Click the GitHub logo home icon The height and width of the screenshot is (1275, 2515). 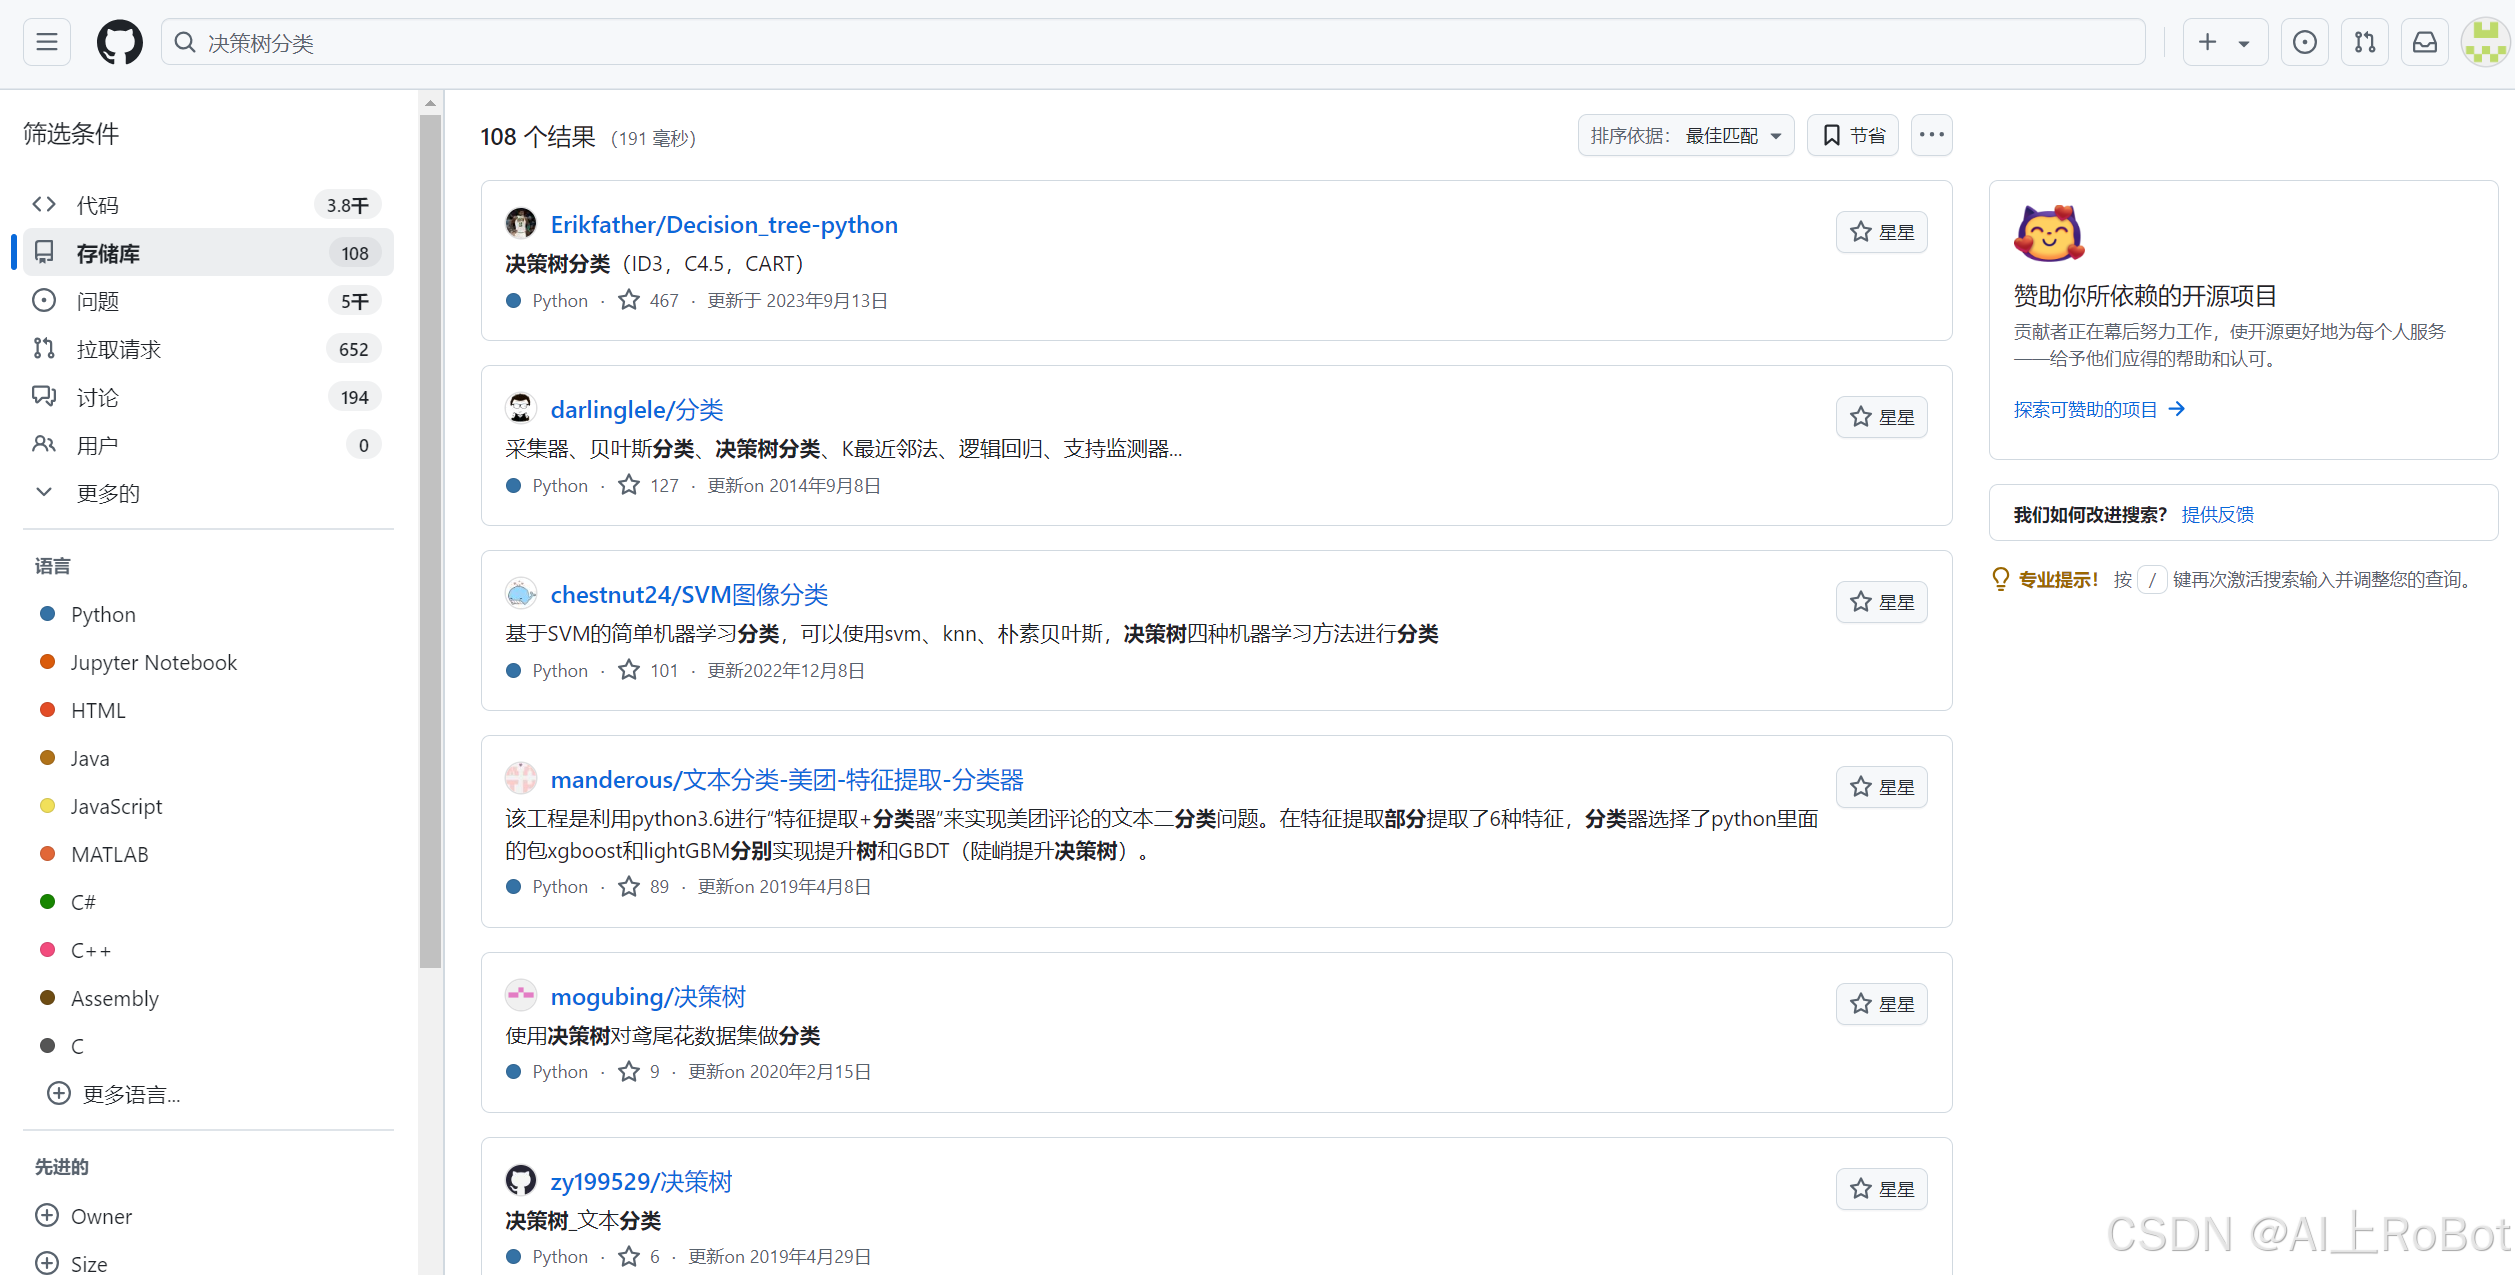(x=119, y=42)
